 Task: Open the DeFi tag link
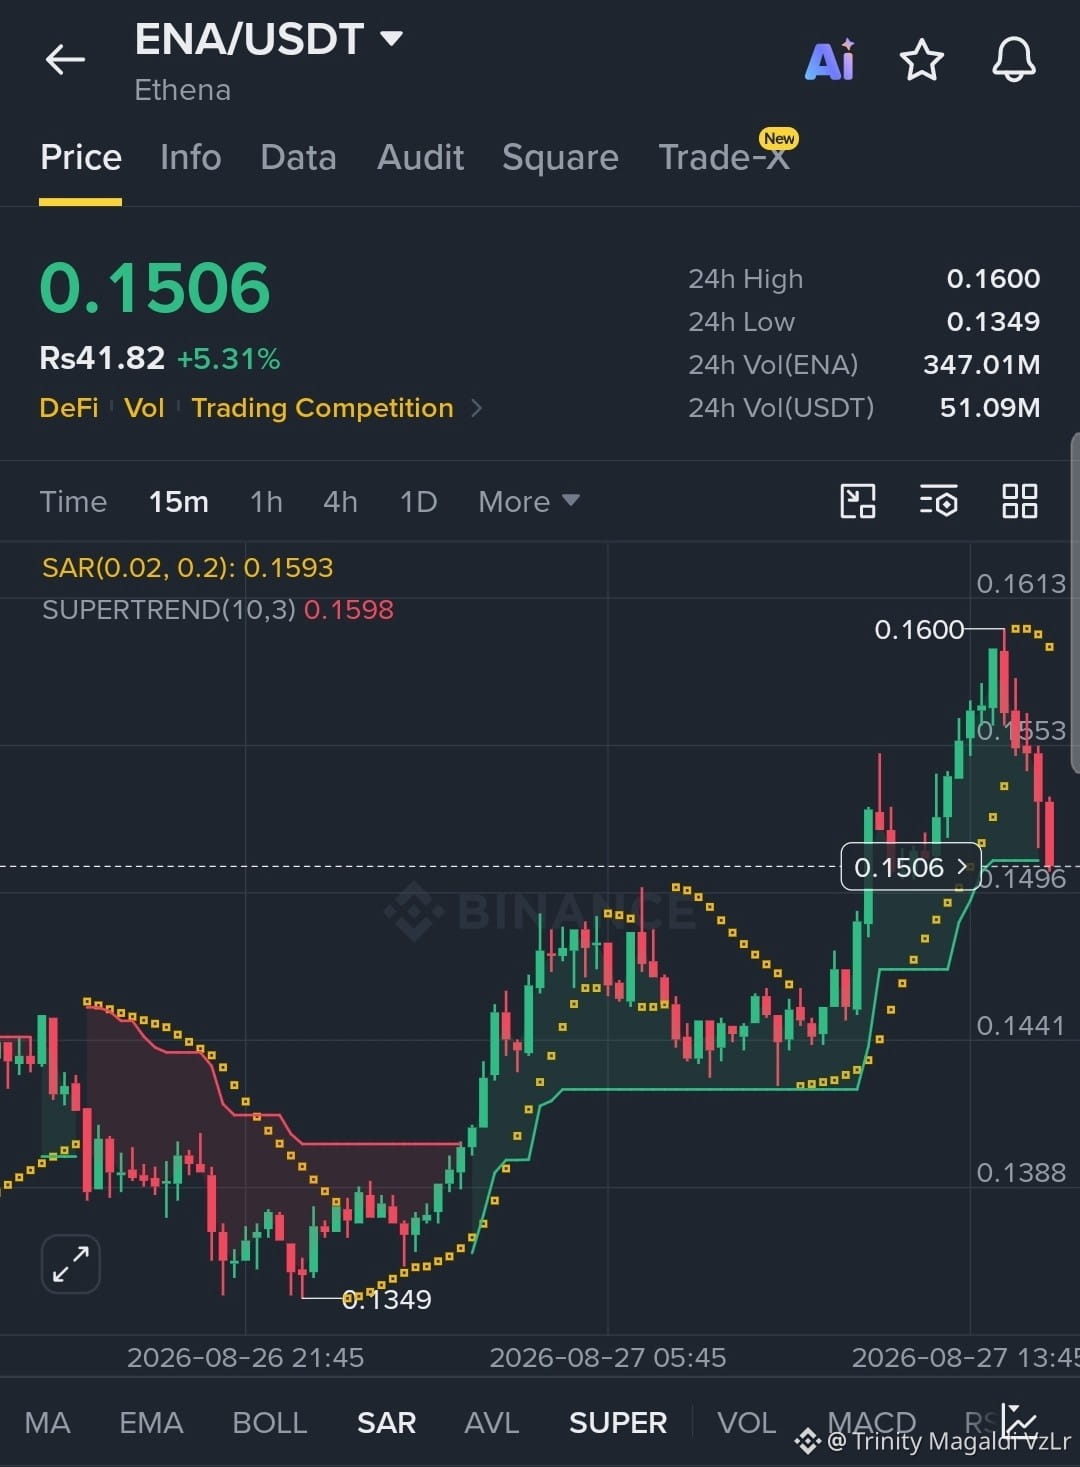69,408
